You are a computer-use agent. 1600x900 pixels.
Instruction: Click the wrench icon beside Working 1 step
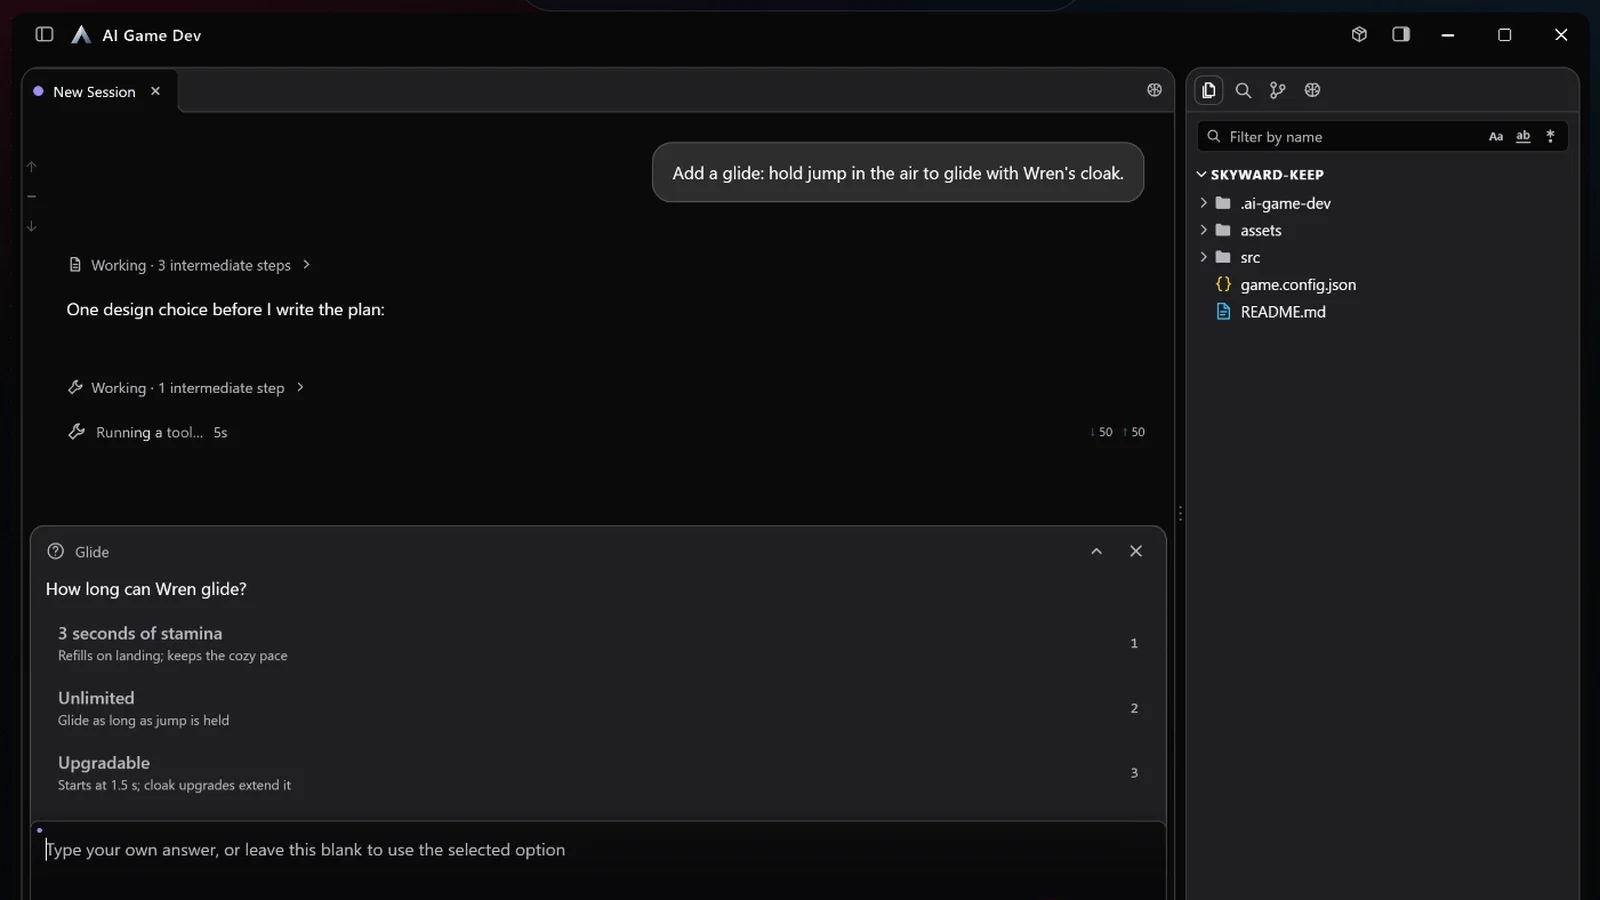point(75,387)
